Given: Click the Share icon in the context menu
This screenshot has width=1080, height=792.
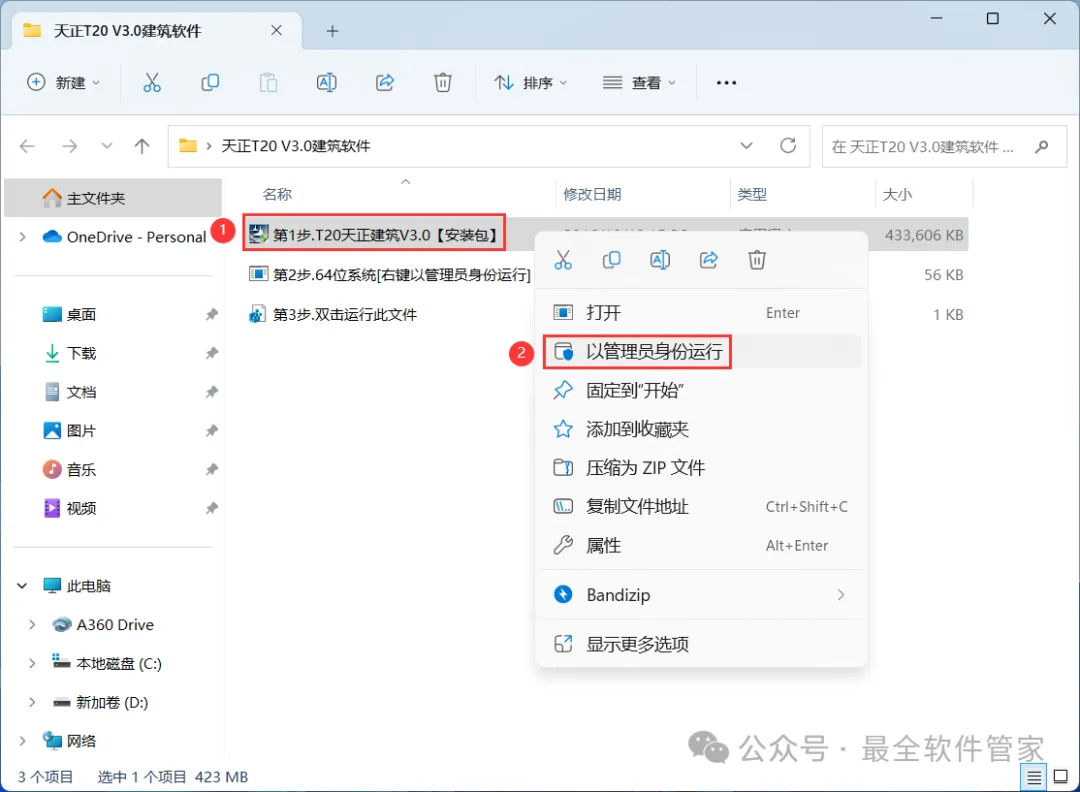Looking at the screenshot, I should point(709,260).
